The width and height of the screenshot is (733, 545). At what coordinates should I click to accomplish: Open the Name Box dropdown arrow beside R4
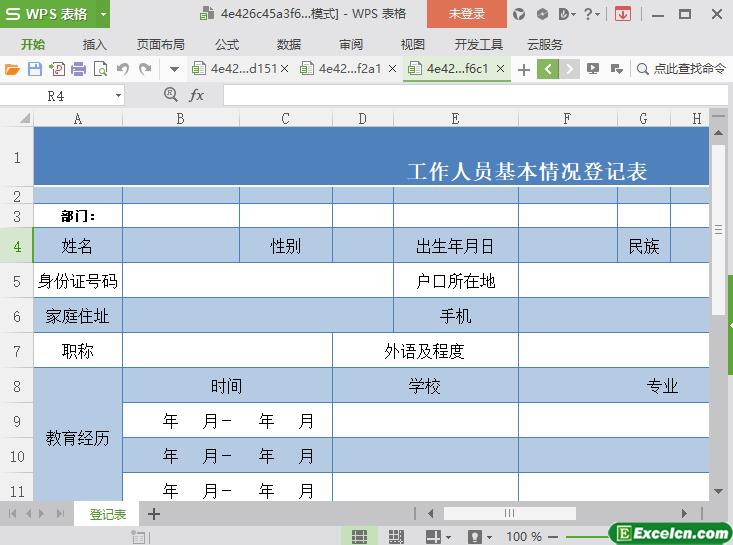tap(118, 96)
